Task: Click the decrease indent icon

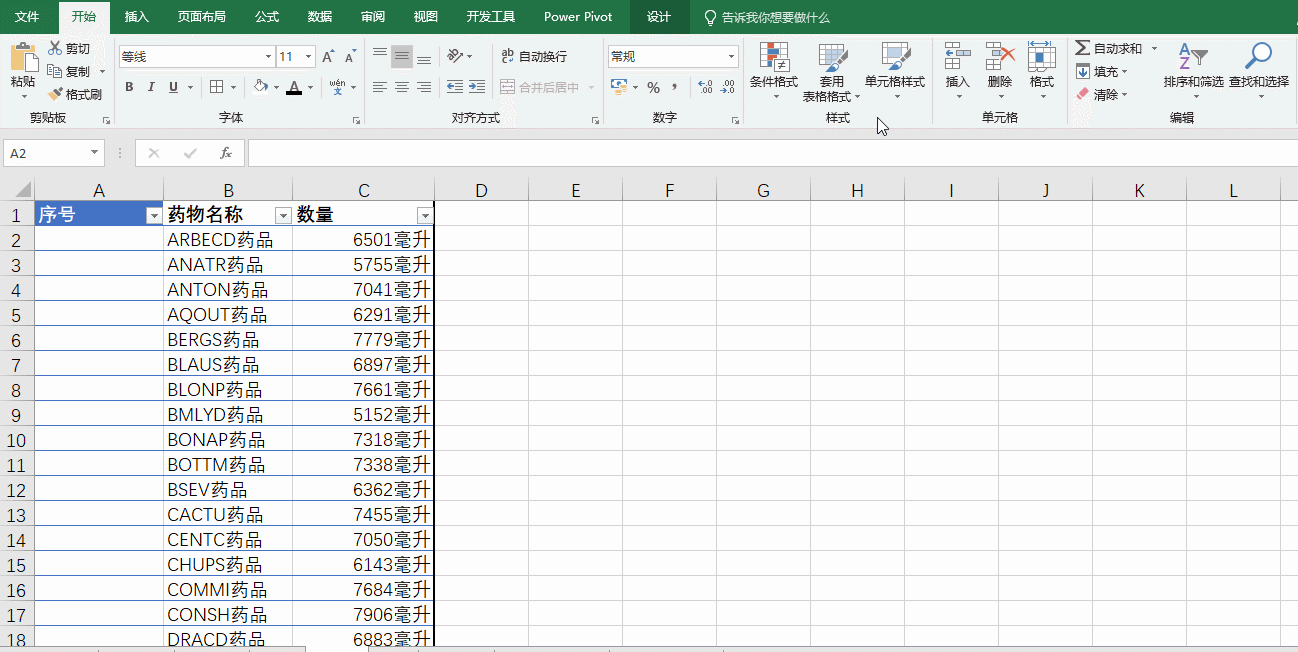Action: pos(455,87)
